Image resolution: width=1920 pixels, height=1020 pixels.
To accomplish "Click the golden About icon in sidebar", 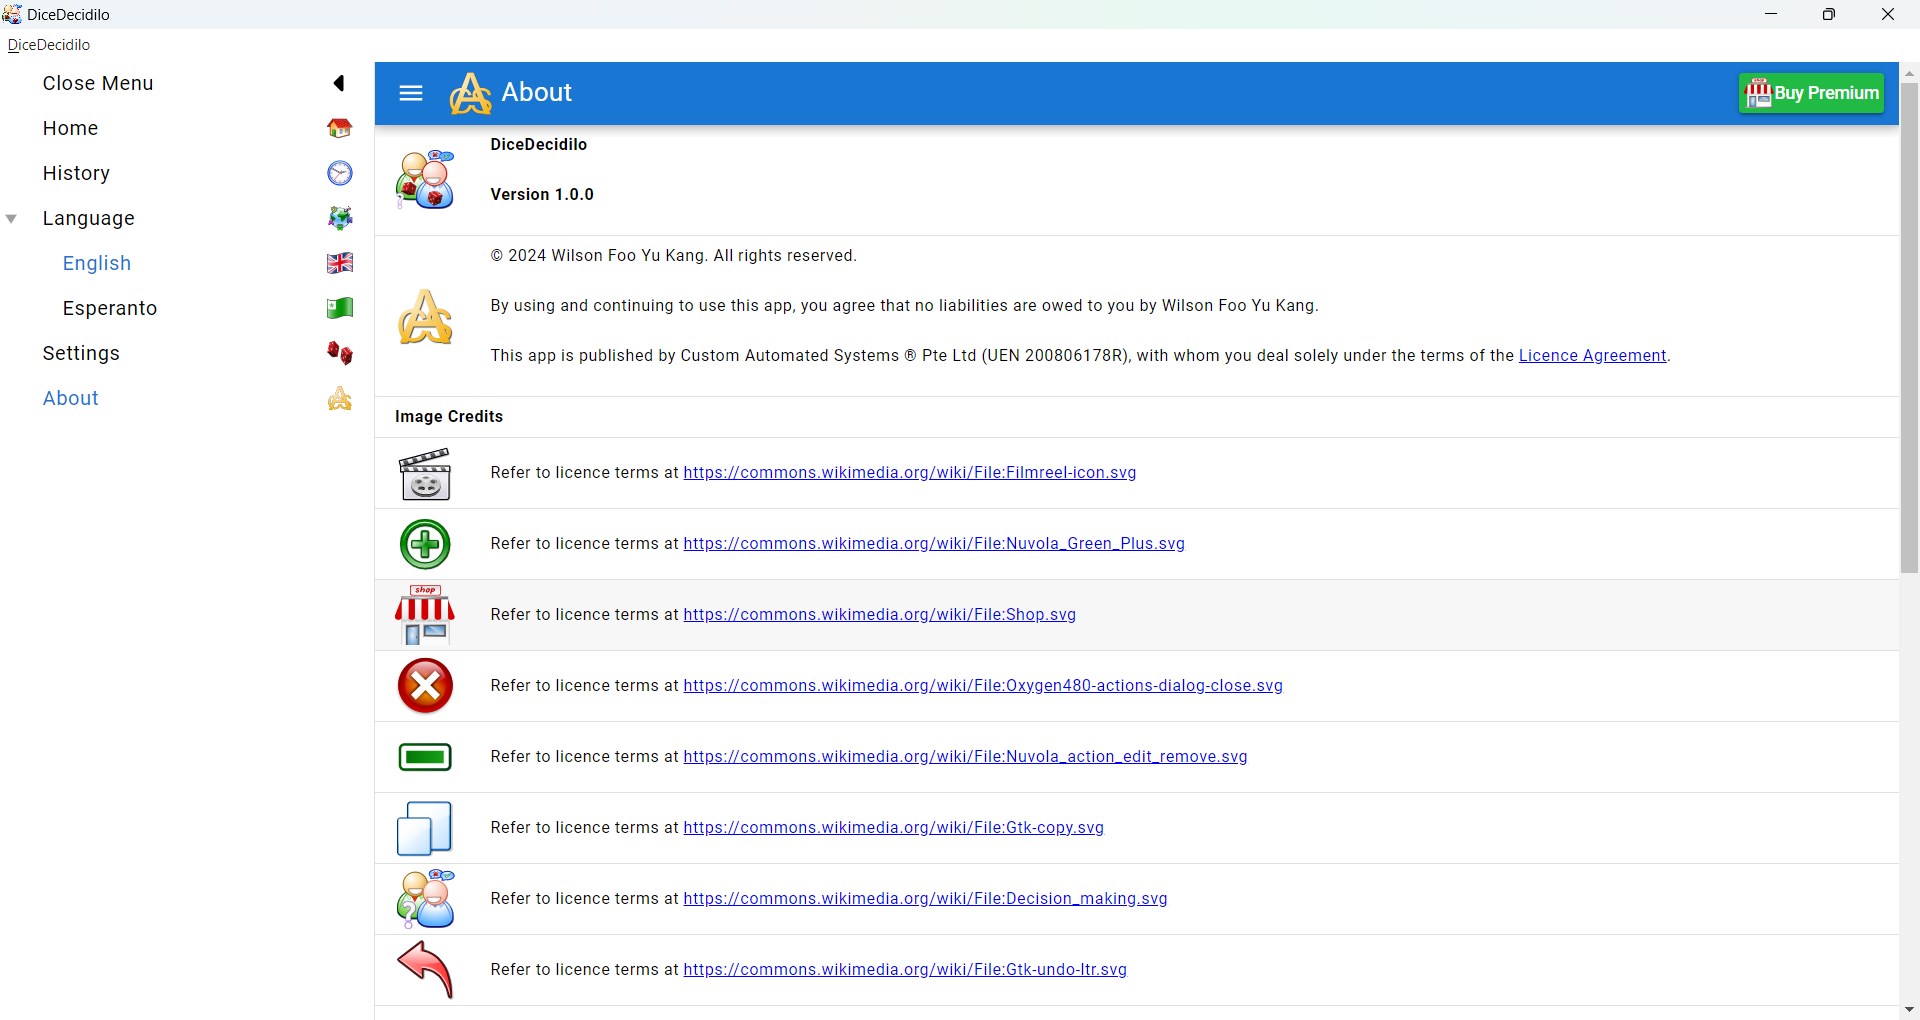I will click(340, 398).
